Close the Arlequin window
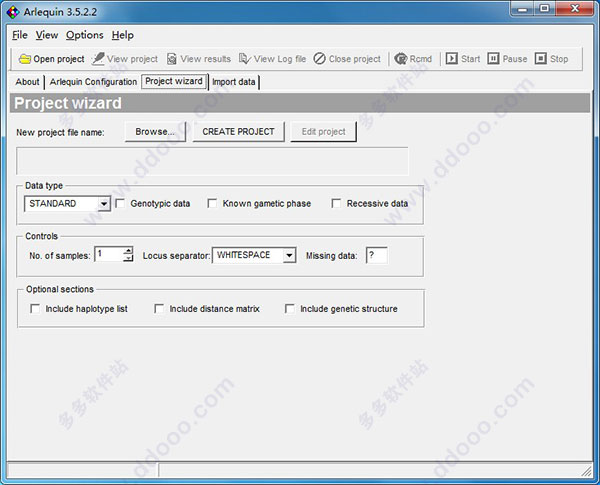 coord(575,9)
